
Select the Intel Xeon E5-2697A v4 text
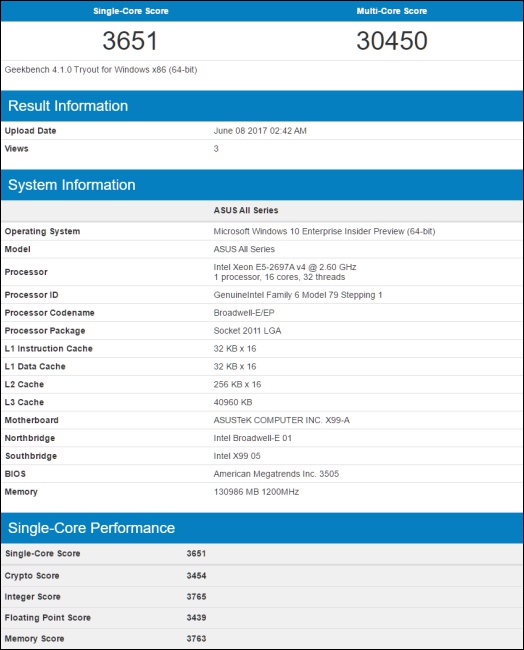point(285,267)
